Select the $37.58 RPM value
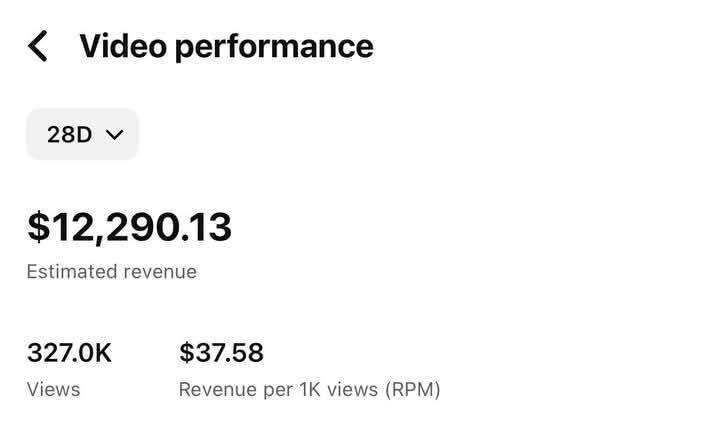720x438 pixels. coord(221,353)
